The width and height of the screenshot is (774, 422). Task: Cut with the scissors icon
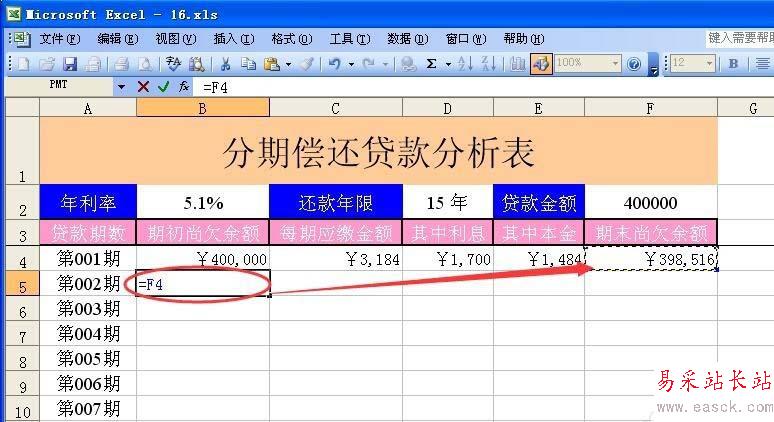point(226,64)
